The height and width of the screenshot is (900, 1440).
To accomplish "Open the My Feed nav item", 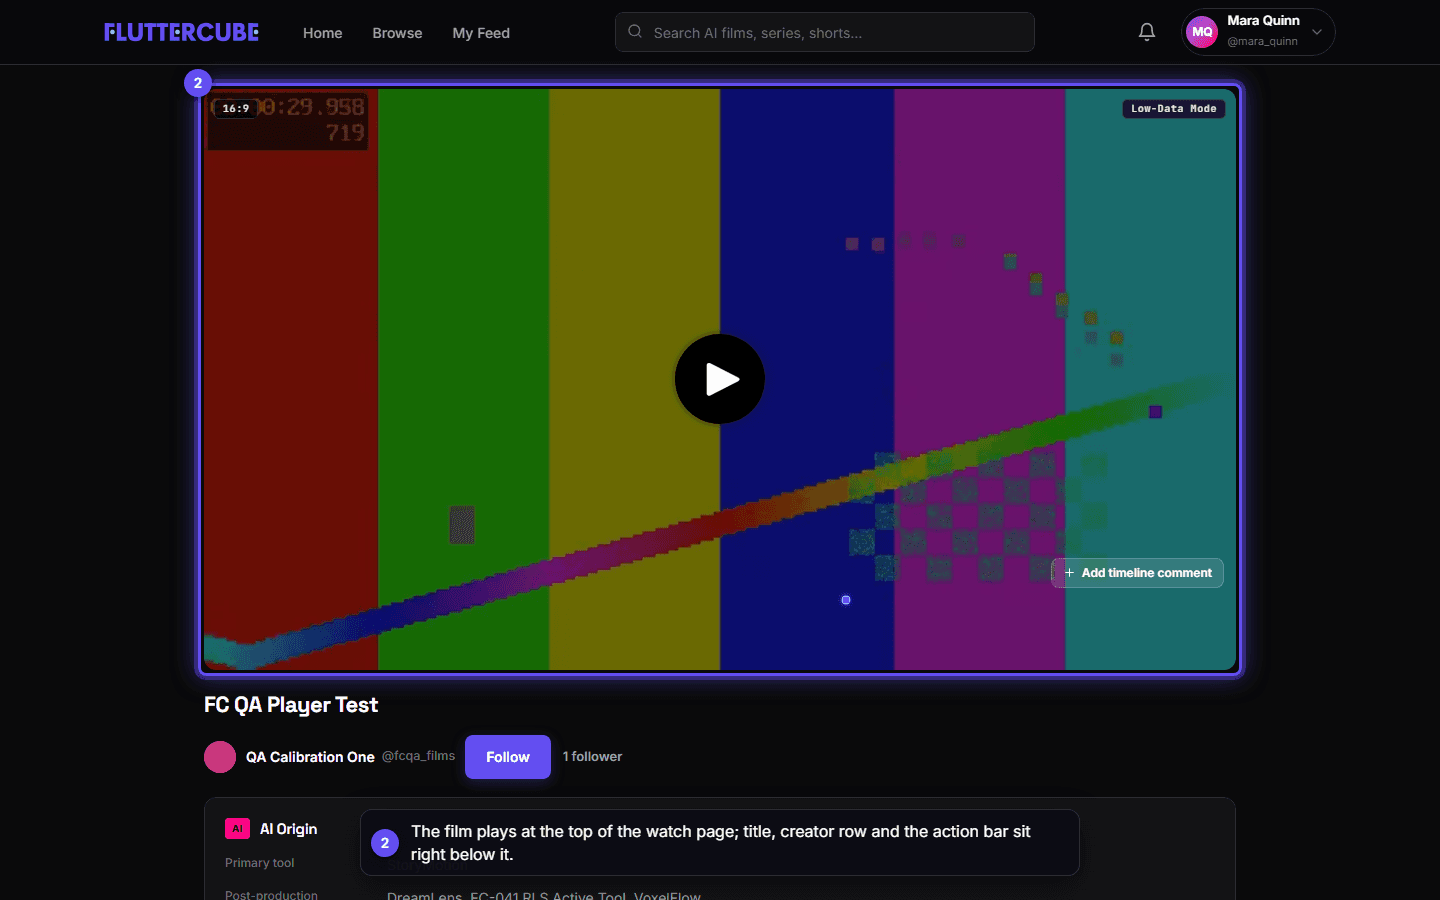I will click(x=481, y=33).
